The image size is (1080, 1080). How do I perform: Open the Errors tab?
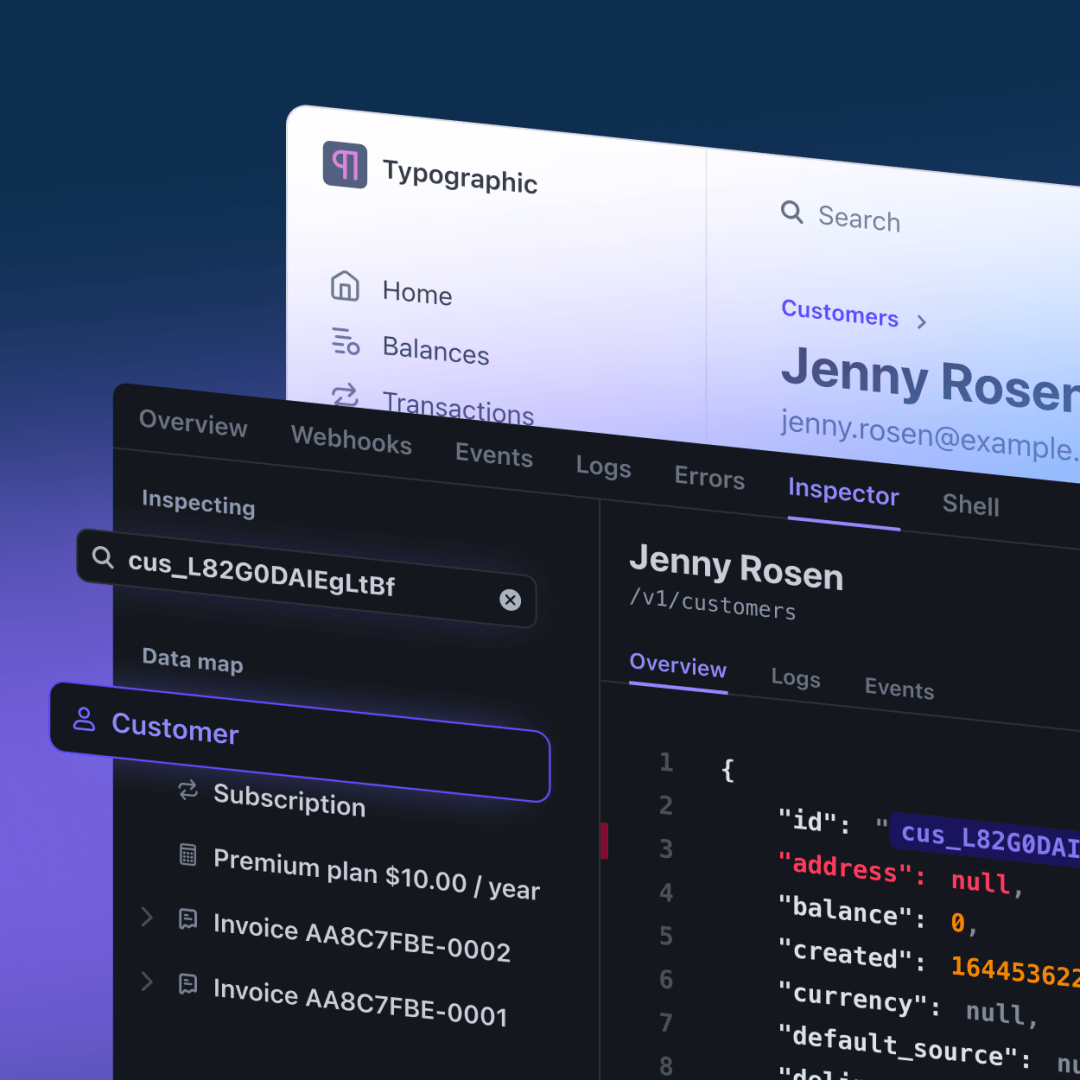[x=709, y=477]
